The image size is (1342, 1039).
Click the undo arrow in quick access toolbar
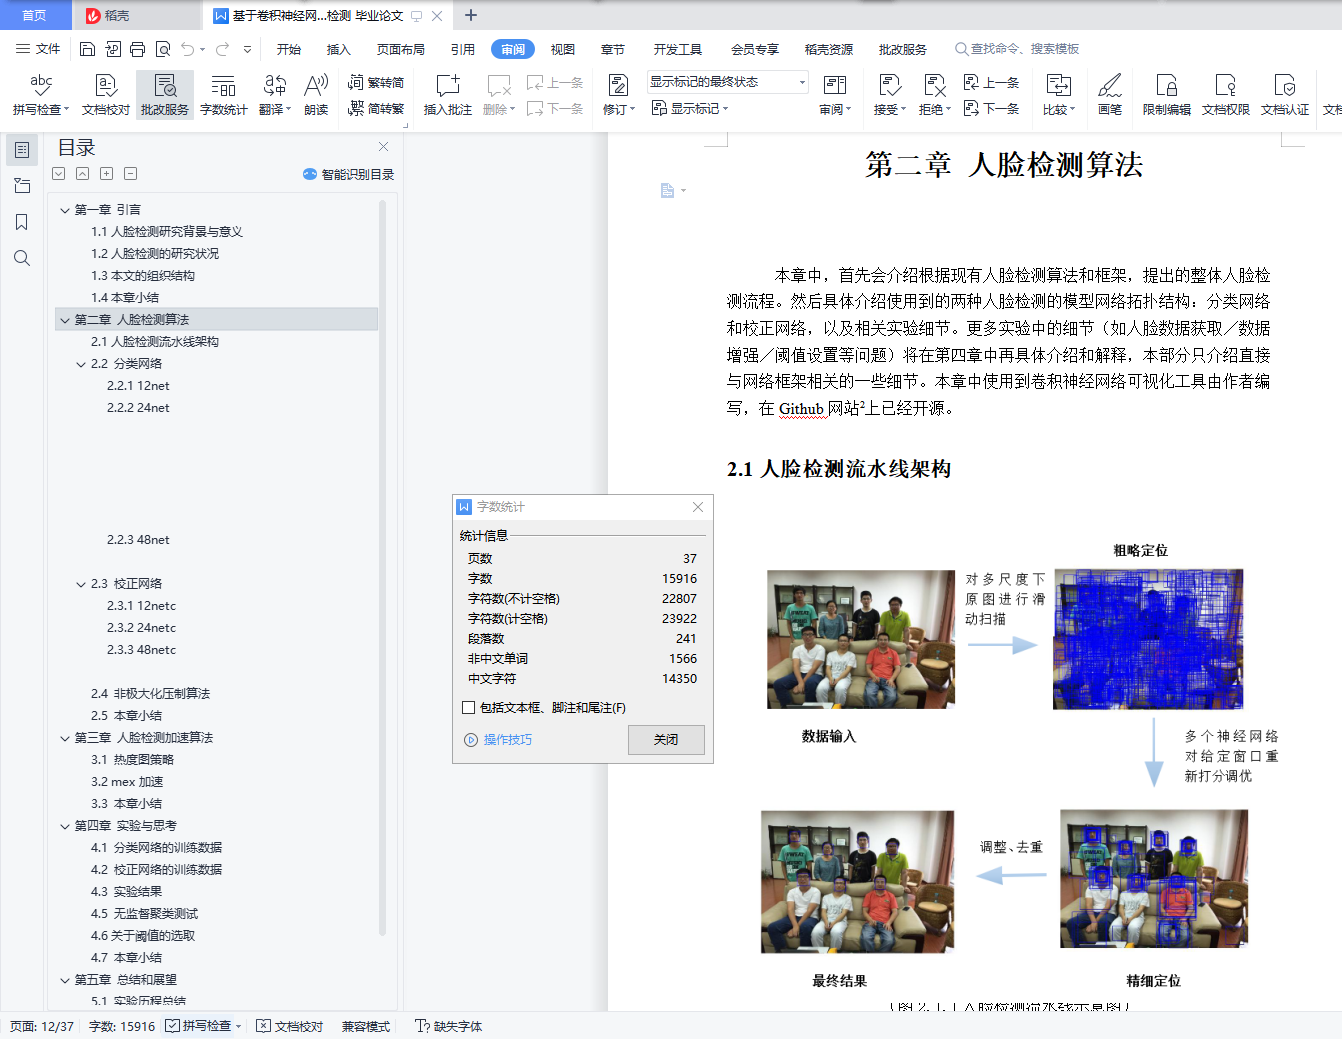188,49
